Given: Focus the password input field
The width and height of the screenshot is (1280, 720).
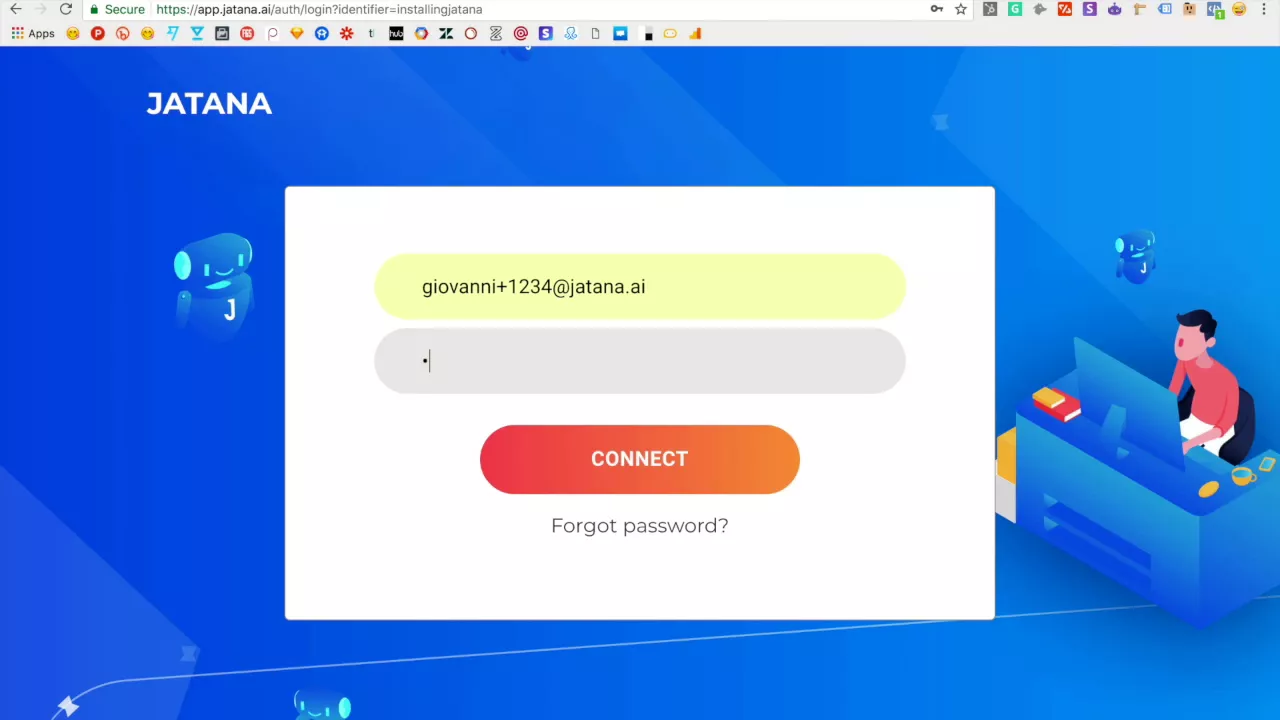Looking at the screenshot, I should pos(640,361).
